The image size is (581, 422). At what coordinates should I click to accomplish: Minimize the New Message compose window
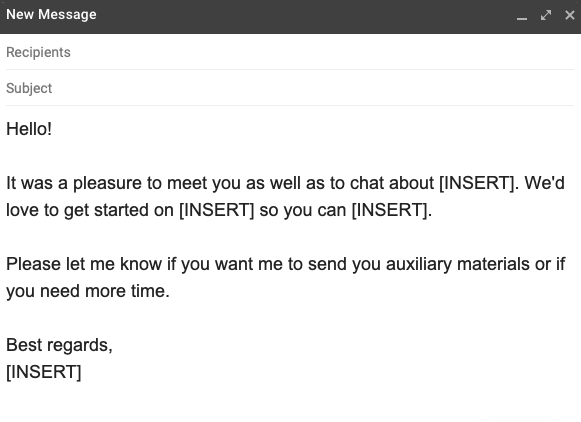pyautogui.click(x=522, y=16)
